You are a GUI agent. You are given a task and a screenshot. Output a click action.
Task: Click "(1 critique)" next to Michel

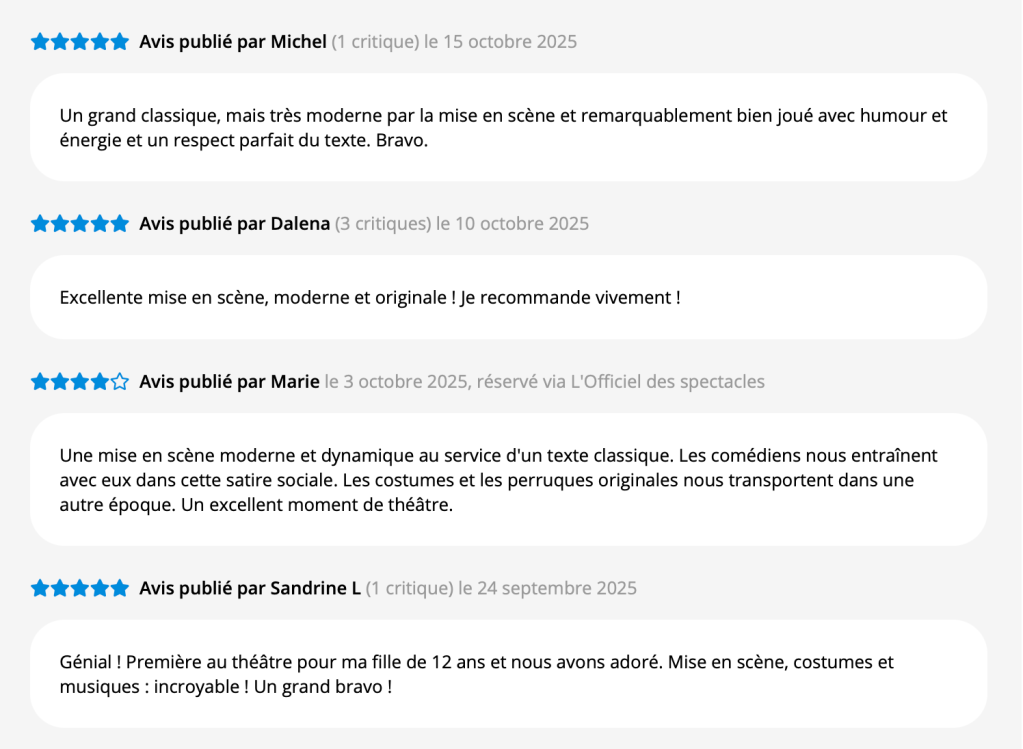click(376, 42)
